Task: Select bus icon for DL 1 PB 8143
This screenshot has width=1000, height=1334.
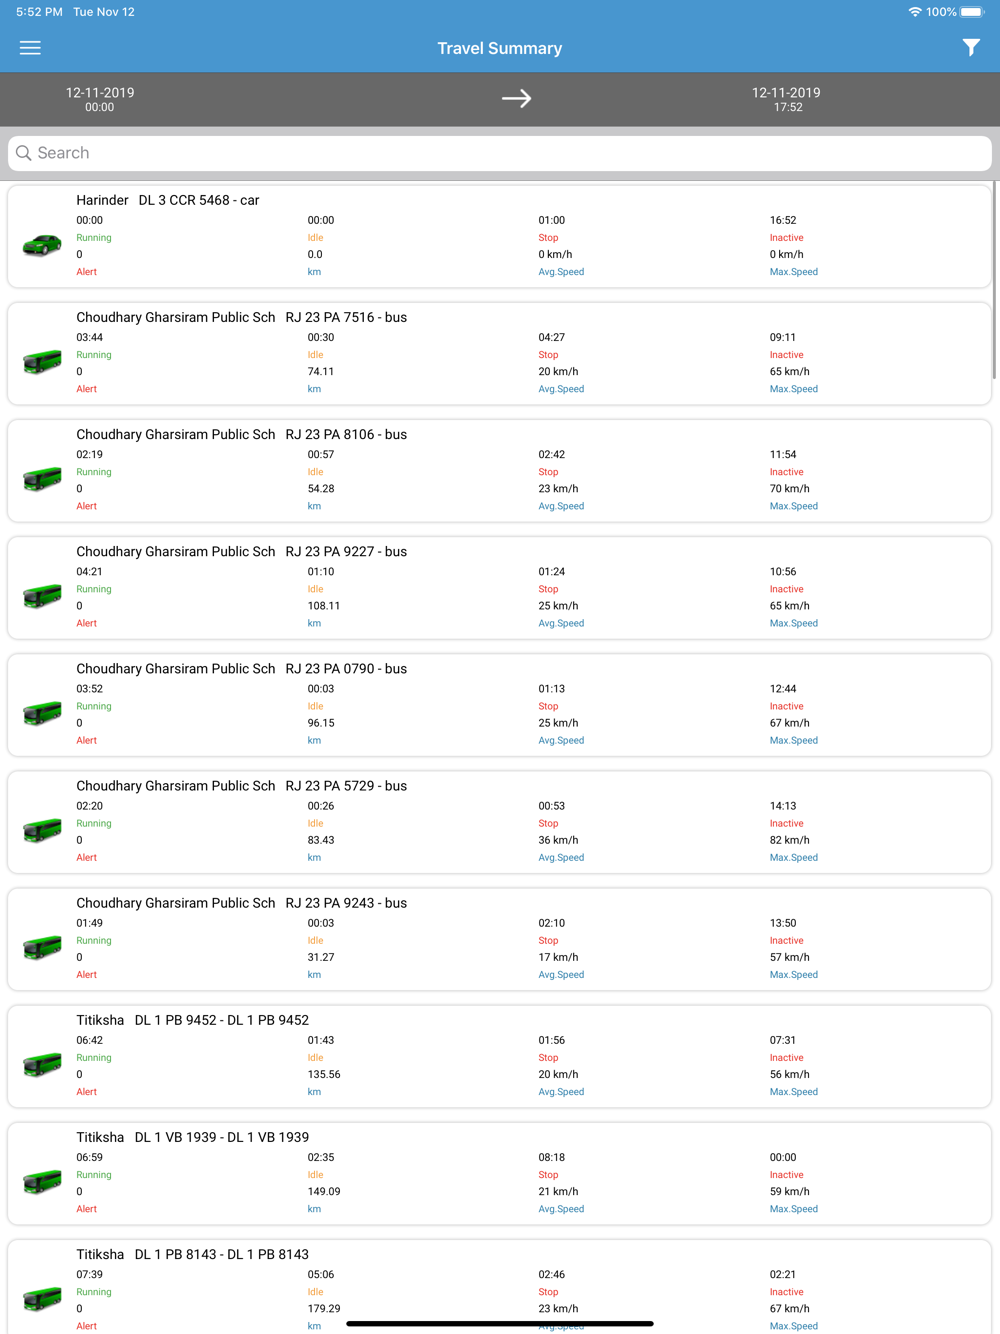Action: pyautogui.click(x=42, y=1298)
